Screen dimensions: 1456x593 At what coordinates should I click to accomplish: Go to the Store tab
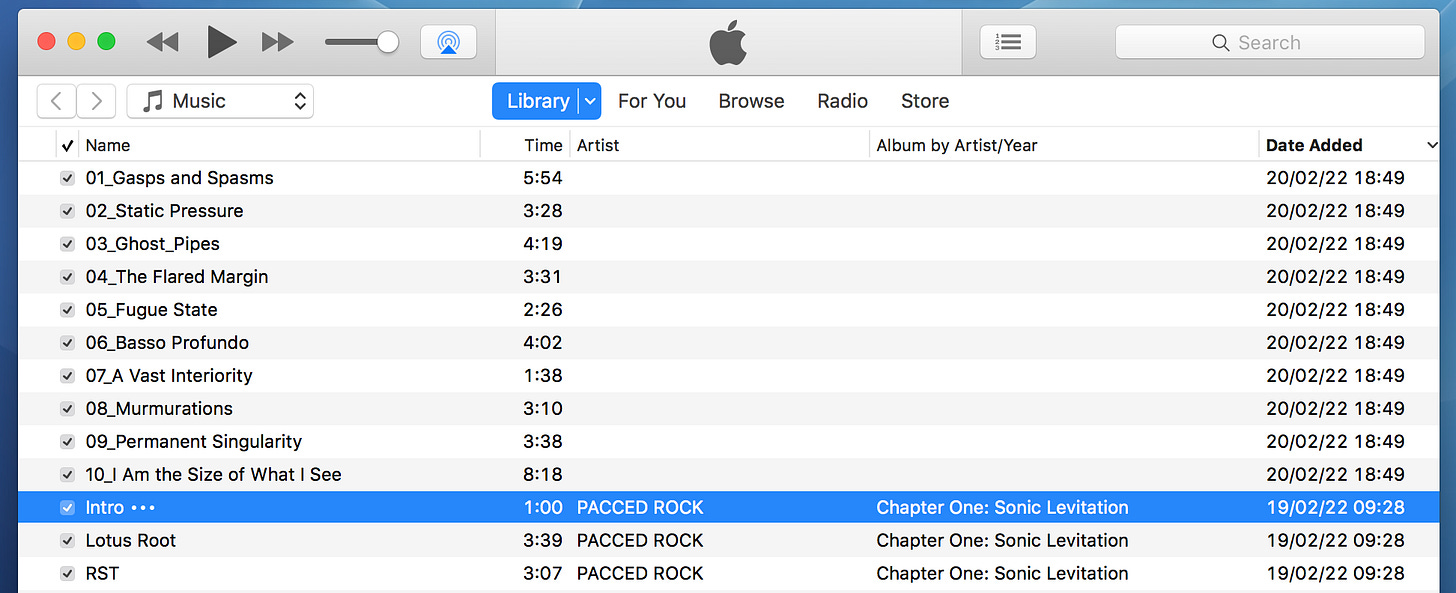(x=925, y=101)
